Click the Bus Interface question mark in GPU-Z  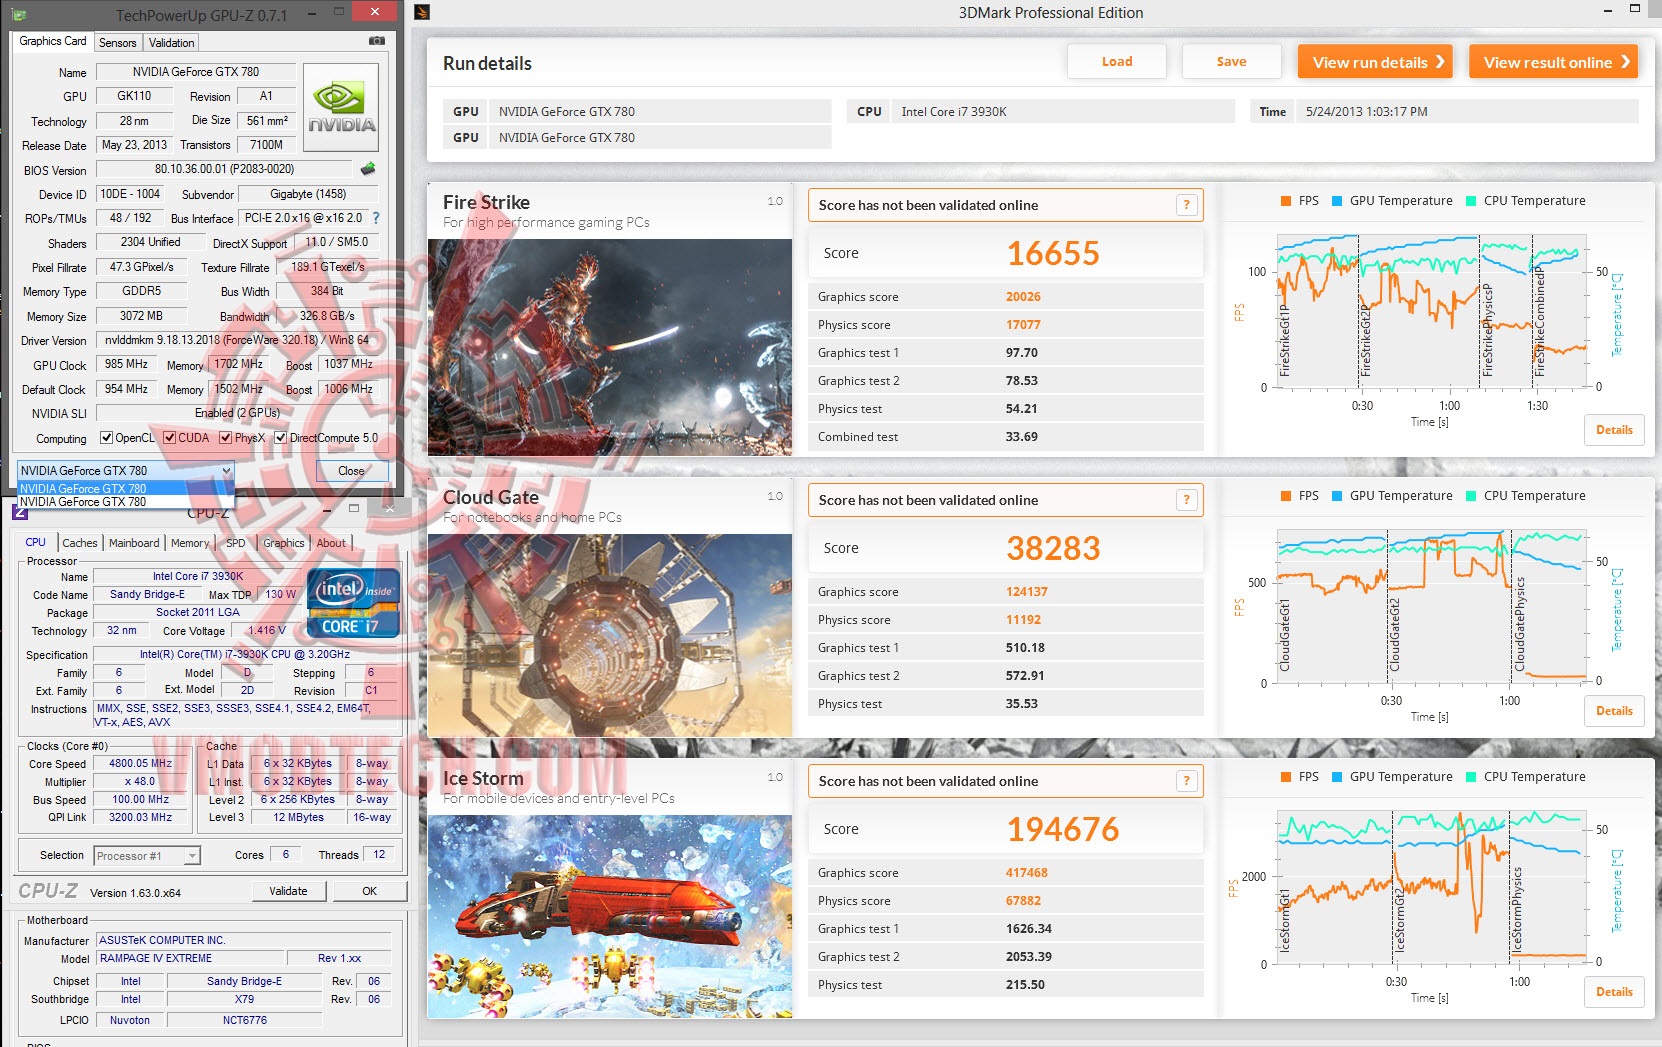coord(376,218)
